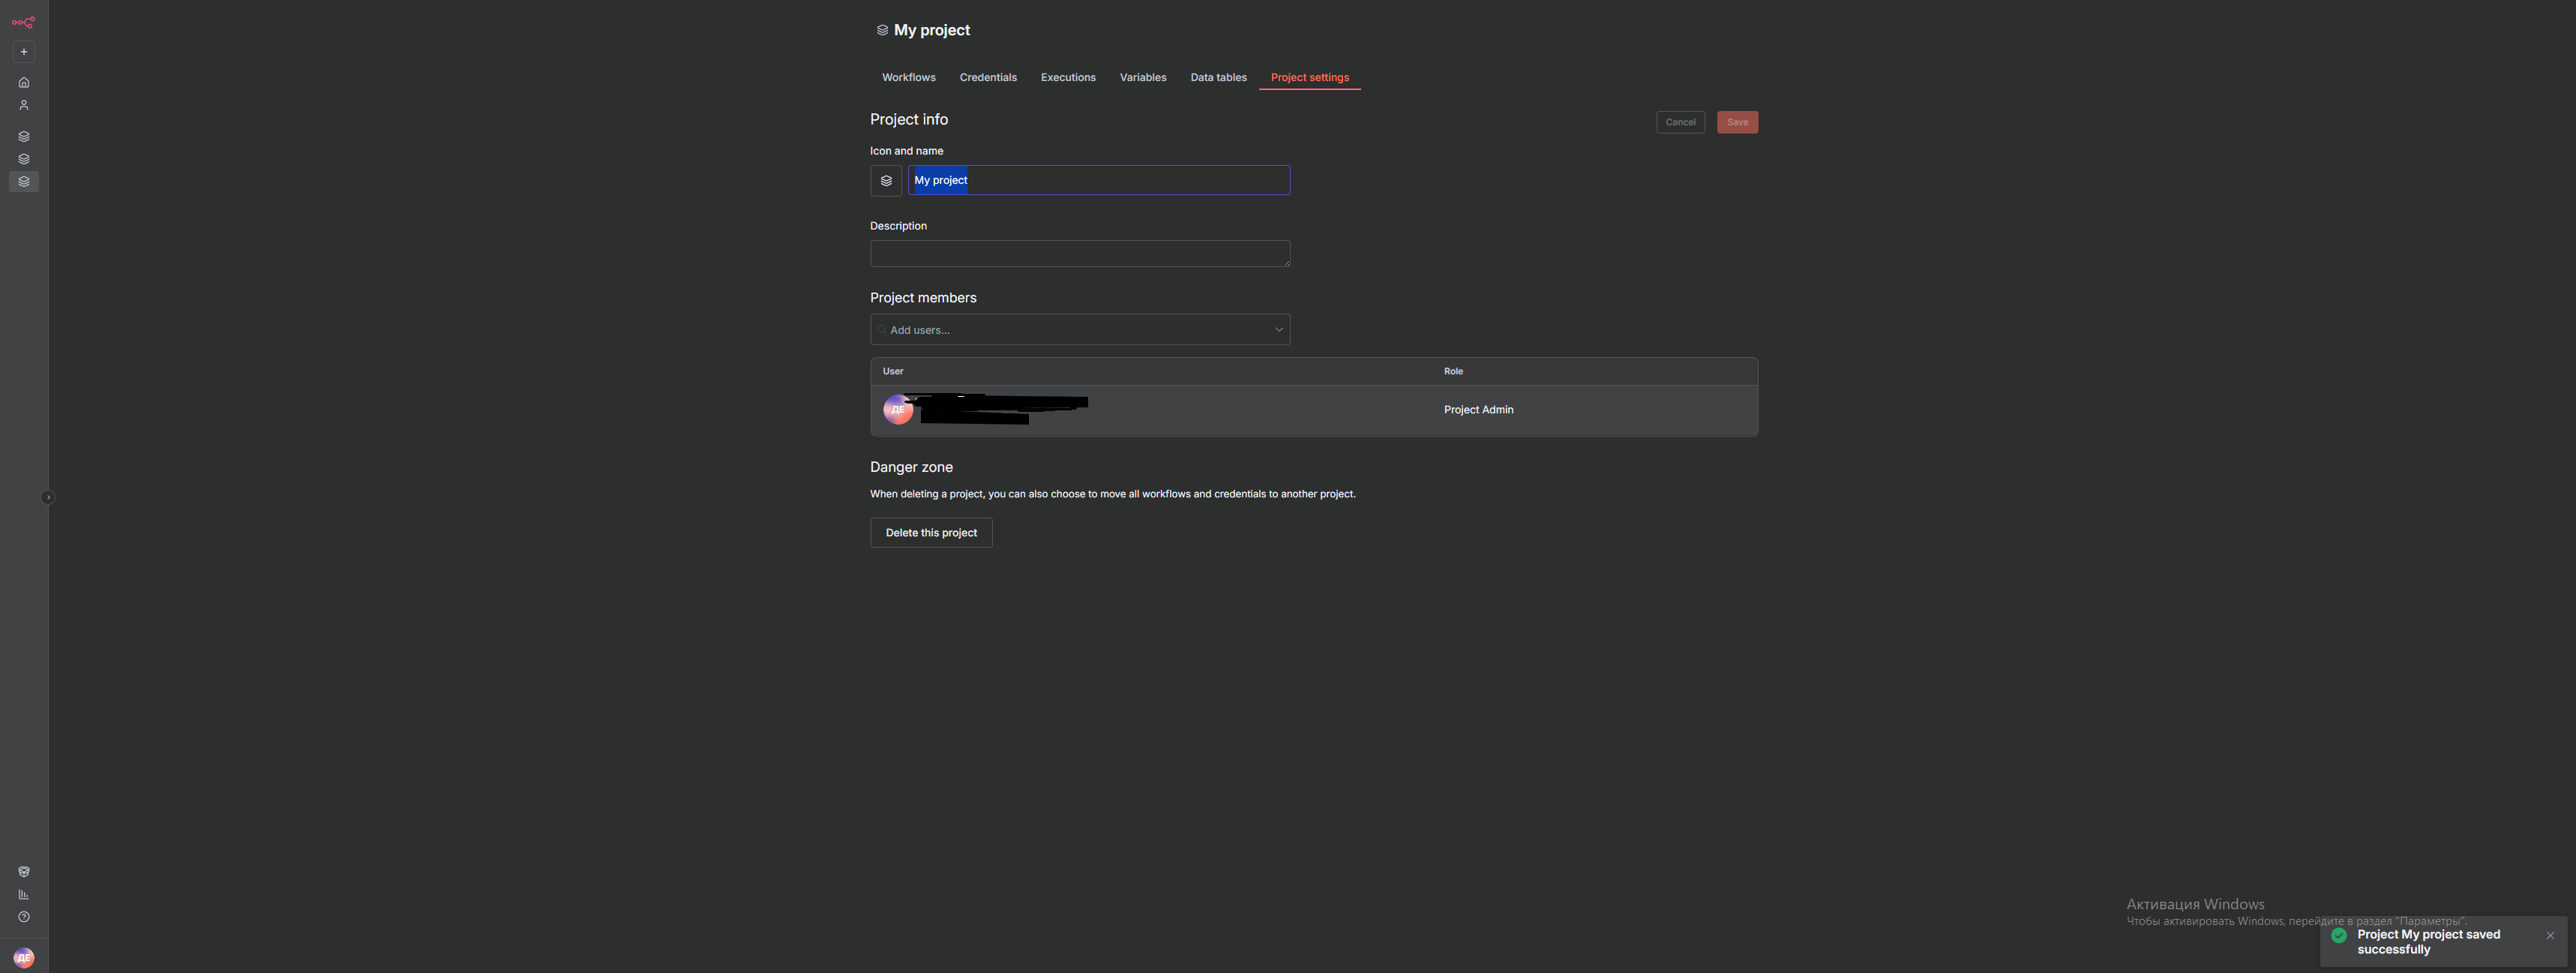
Task: Click the Cancel button
Action: point(1680,122)
